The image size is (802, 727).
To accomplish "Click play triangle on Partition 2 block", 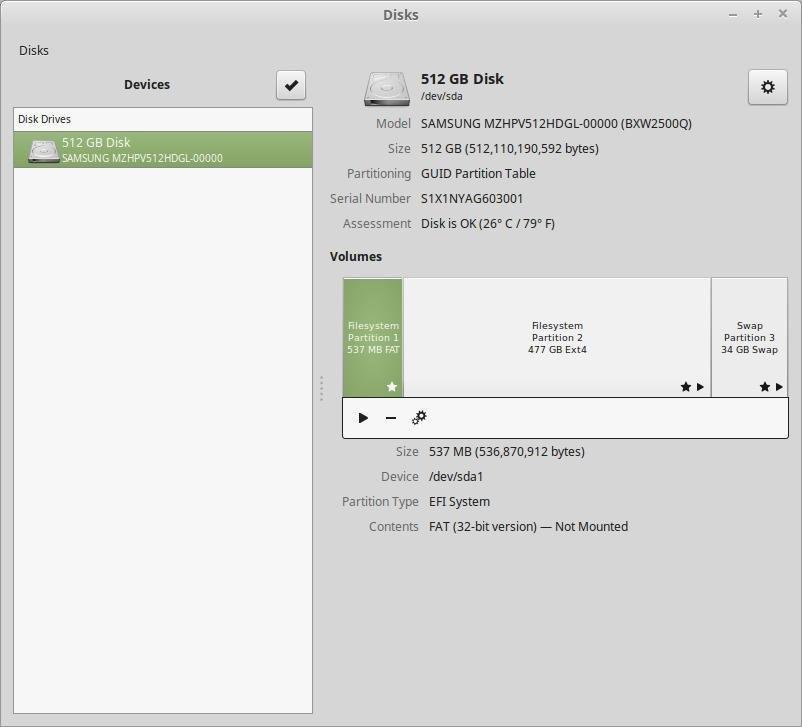I will pos(700,387).
